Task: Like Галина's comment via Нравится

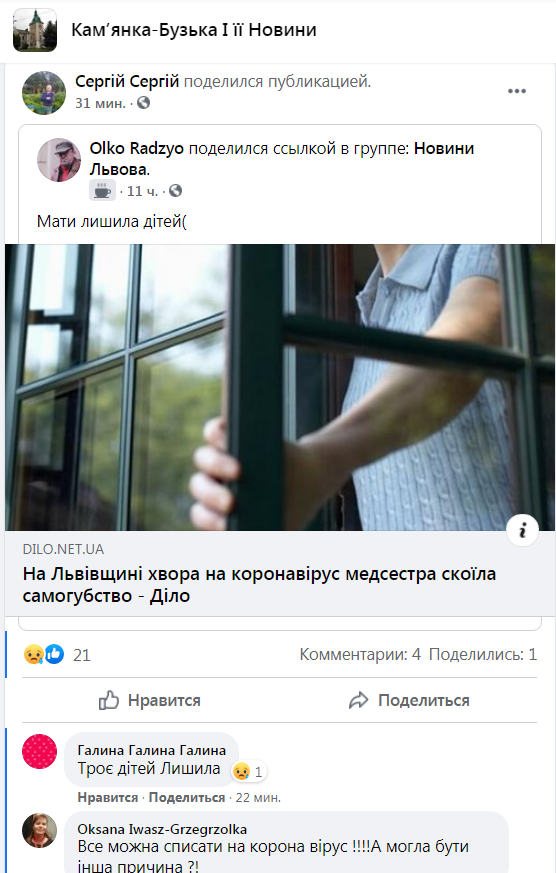Action: (x=107, y=797)
